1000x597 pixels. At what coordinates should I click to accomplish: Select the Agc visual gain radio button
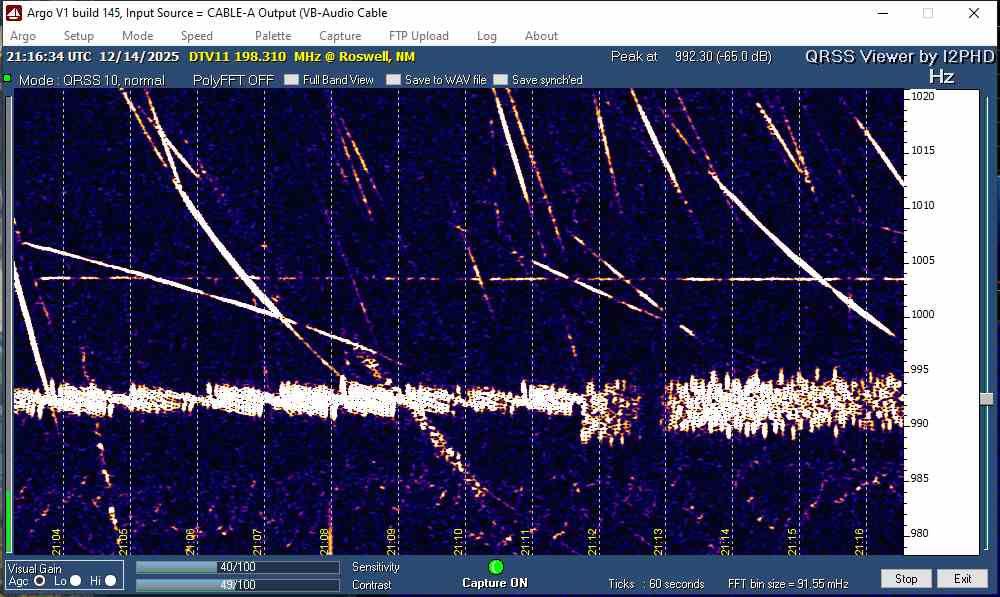pyautogui.click(x=40, y=580)
